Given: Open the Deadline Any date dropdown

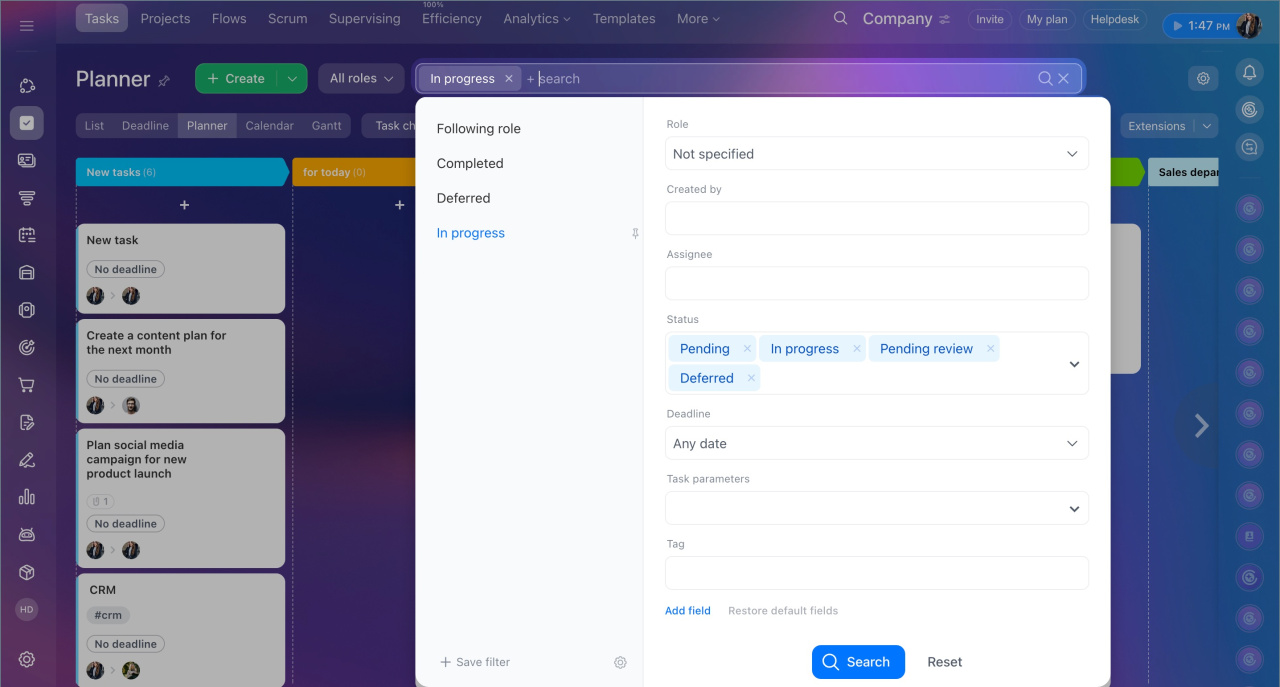Looking at the screenshot, I should pyautogui.click(x=876, y=443).
